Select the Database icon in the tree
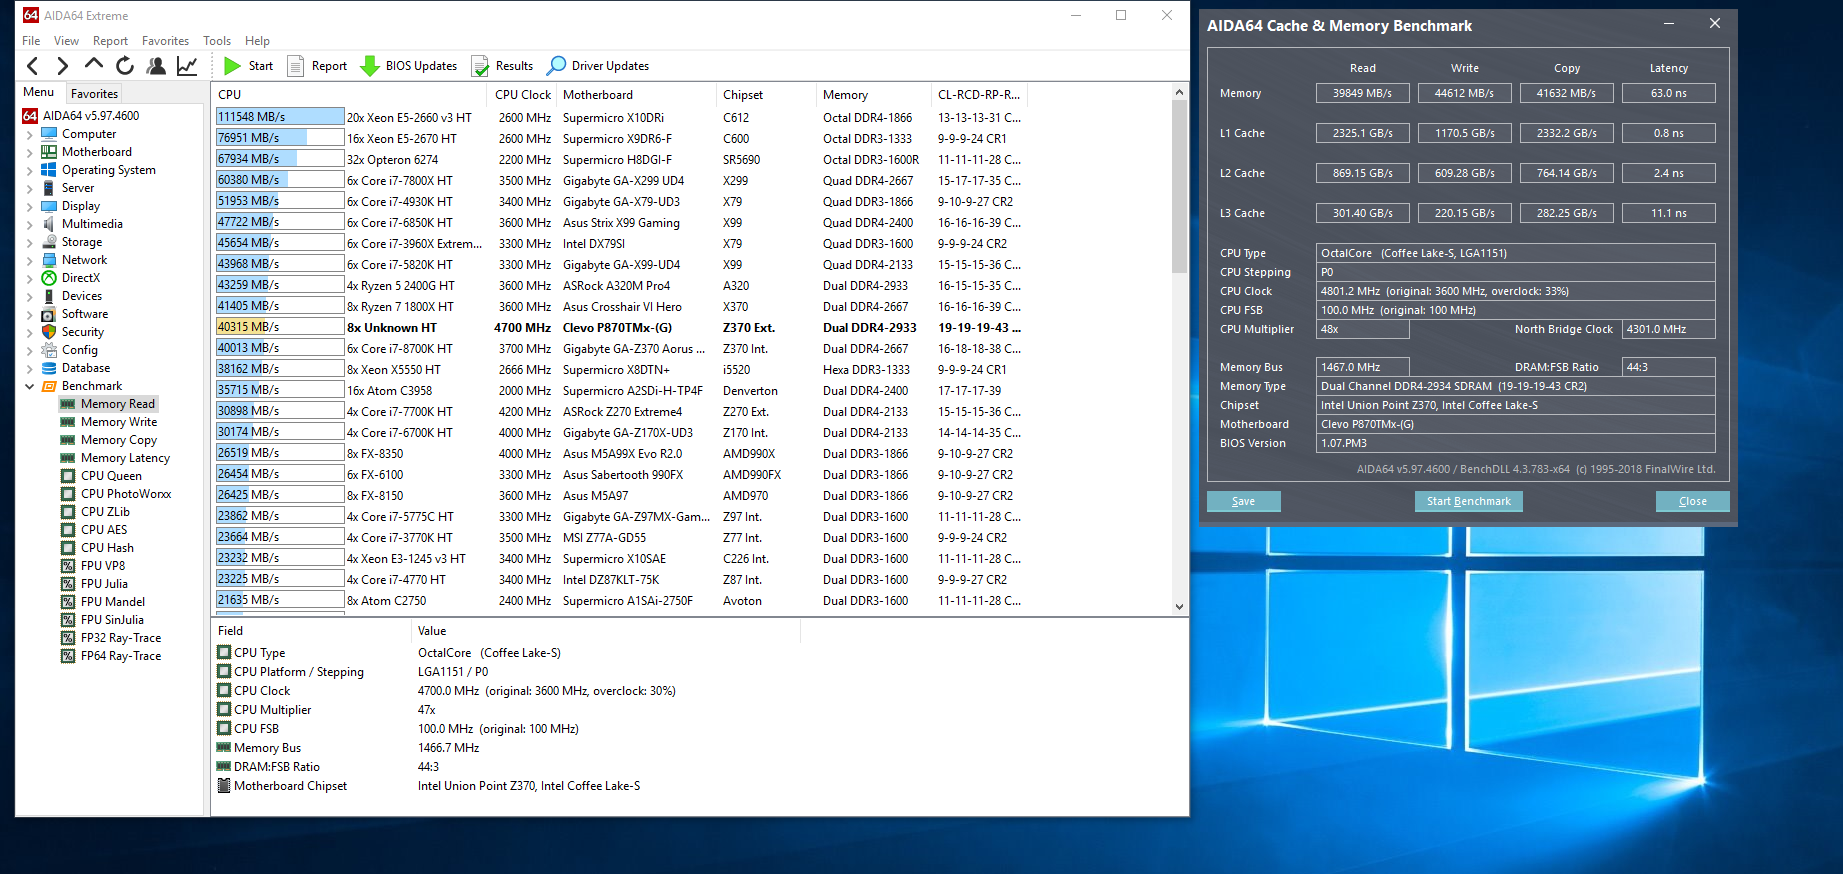1843x874 pixels. point(48,368)
